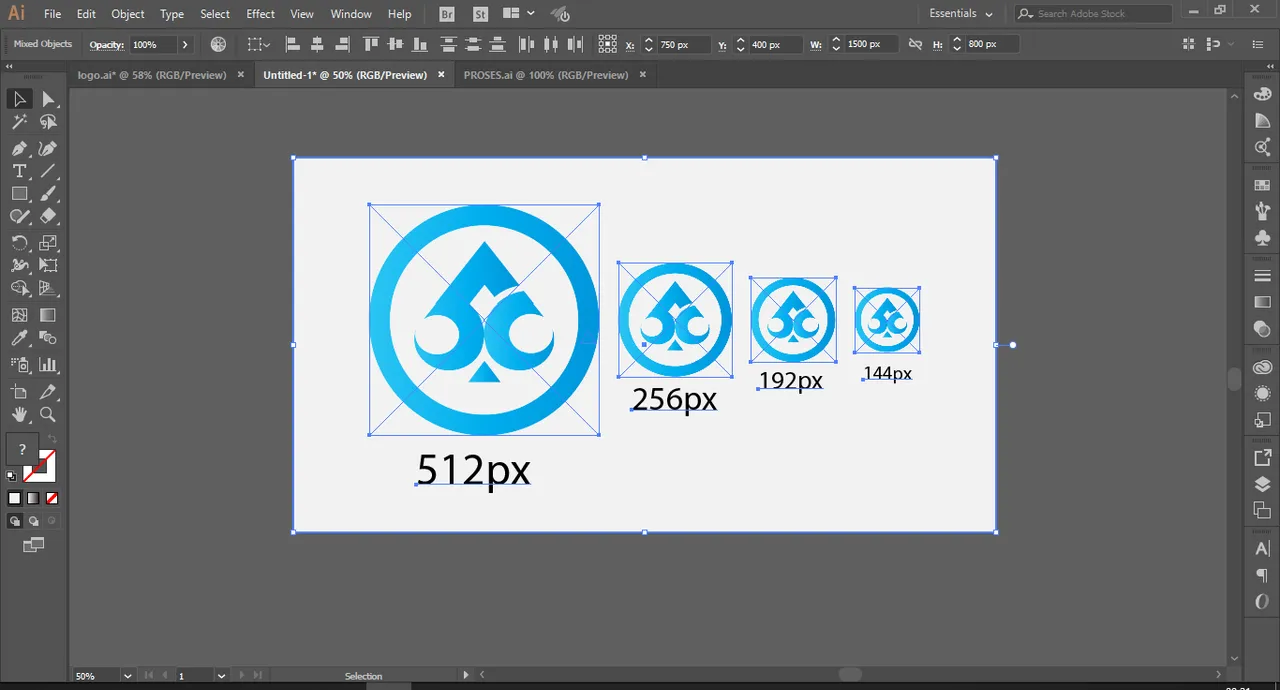Image resolution: width=1280 pixels, height=690 pixels.
Task: Open Essentials workspace dropdown
Action: [961, 14]
